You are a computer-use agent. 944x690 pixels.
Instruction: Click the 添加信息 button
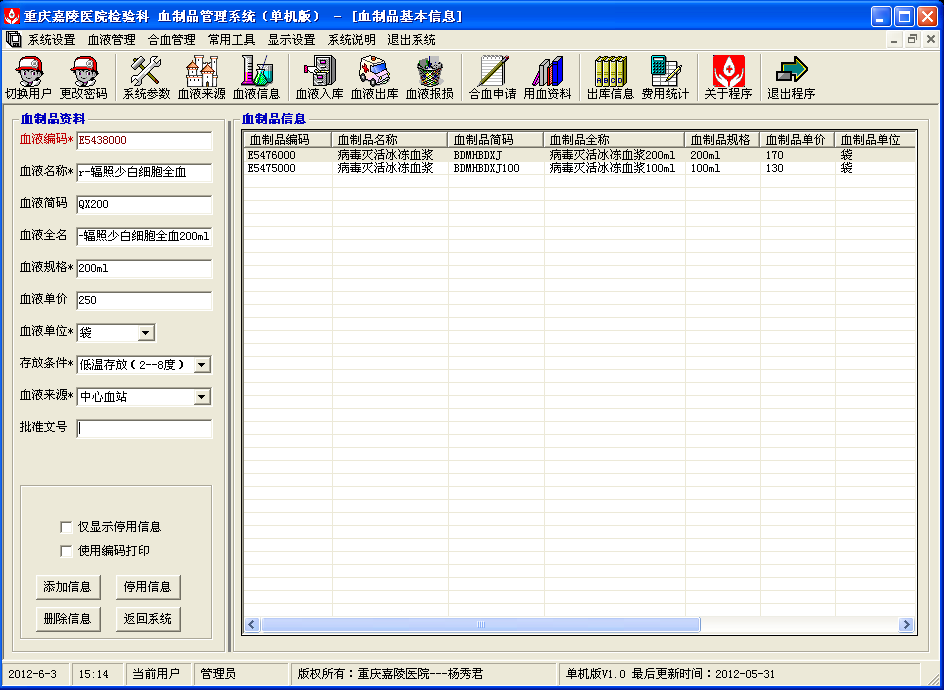(67, 587)
